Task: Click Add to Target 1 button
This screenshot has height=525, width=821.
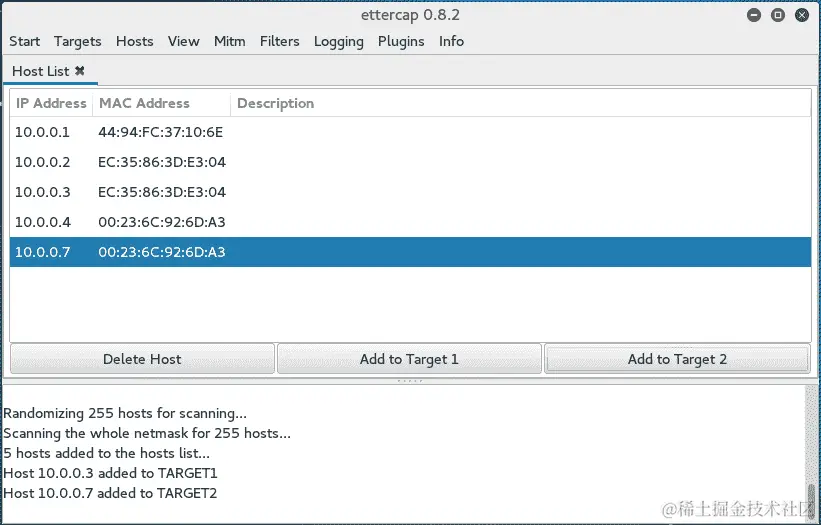Action: tap(409, 359)
